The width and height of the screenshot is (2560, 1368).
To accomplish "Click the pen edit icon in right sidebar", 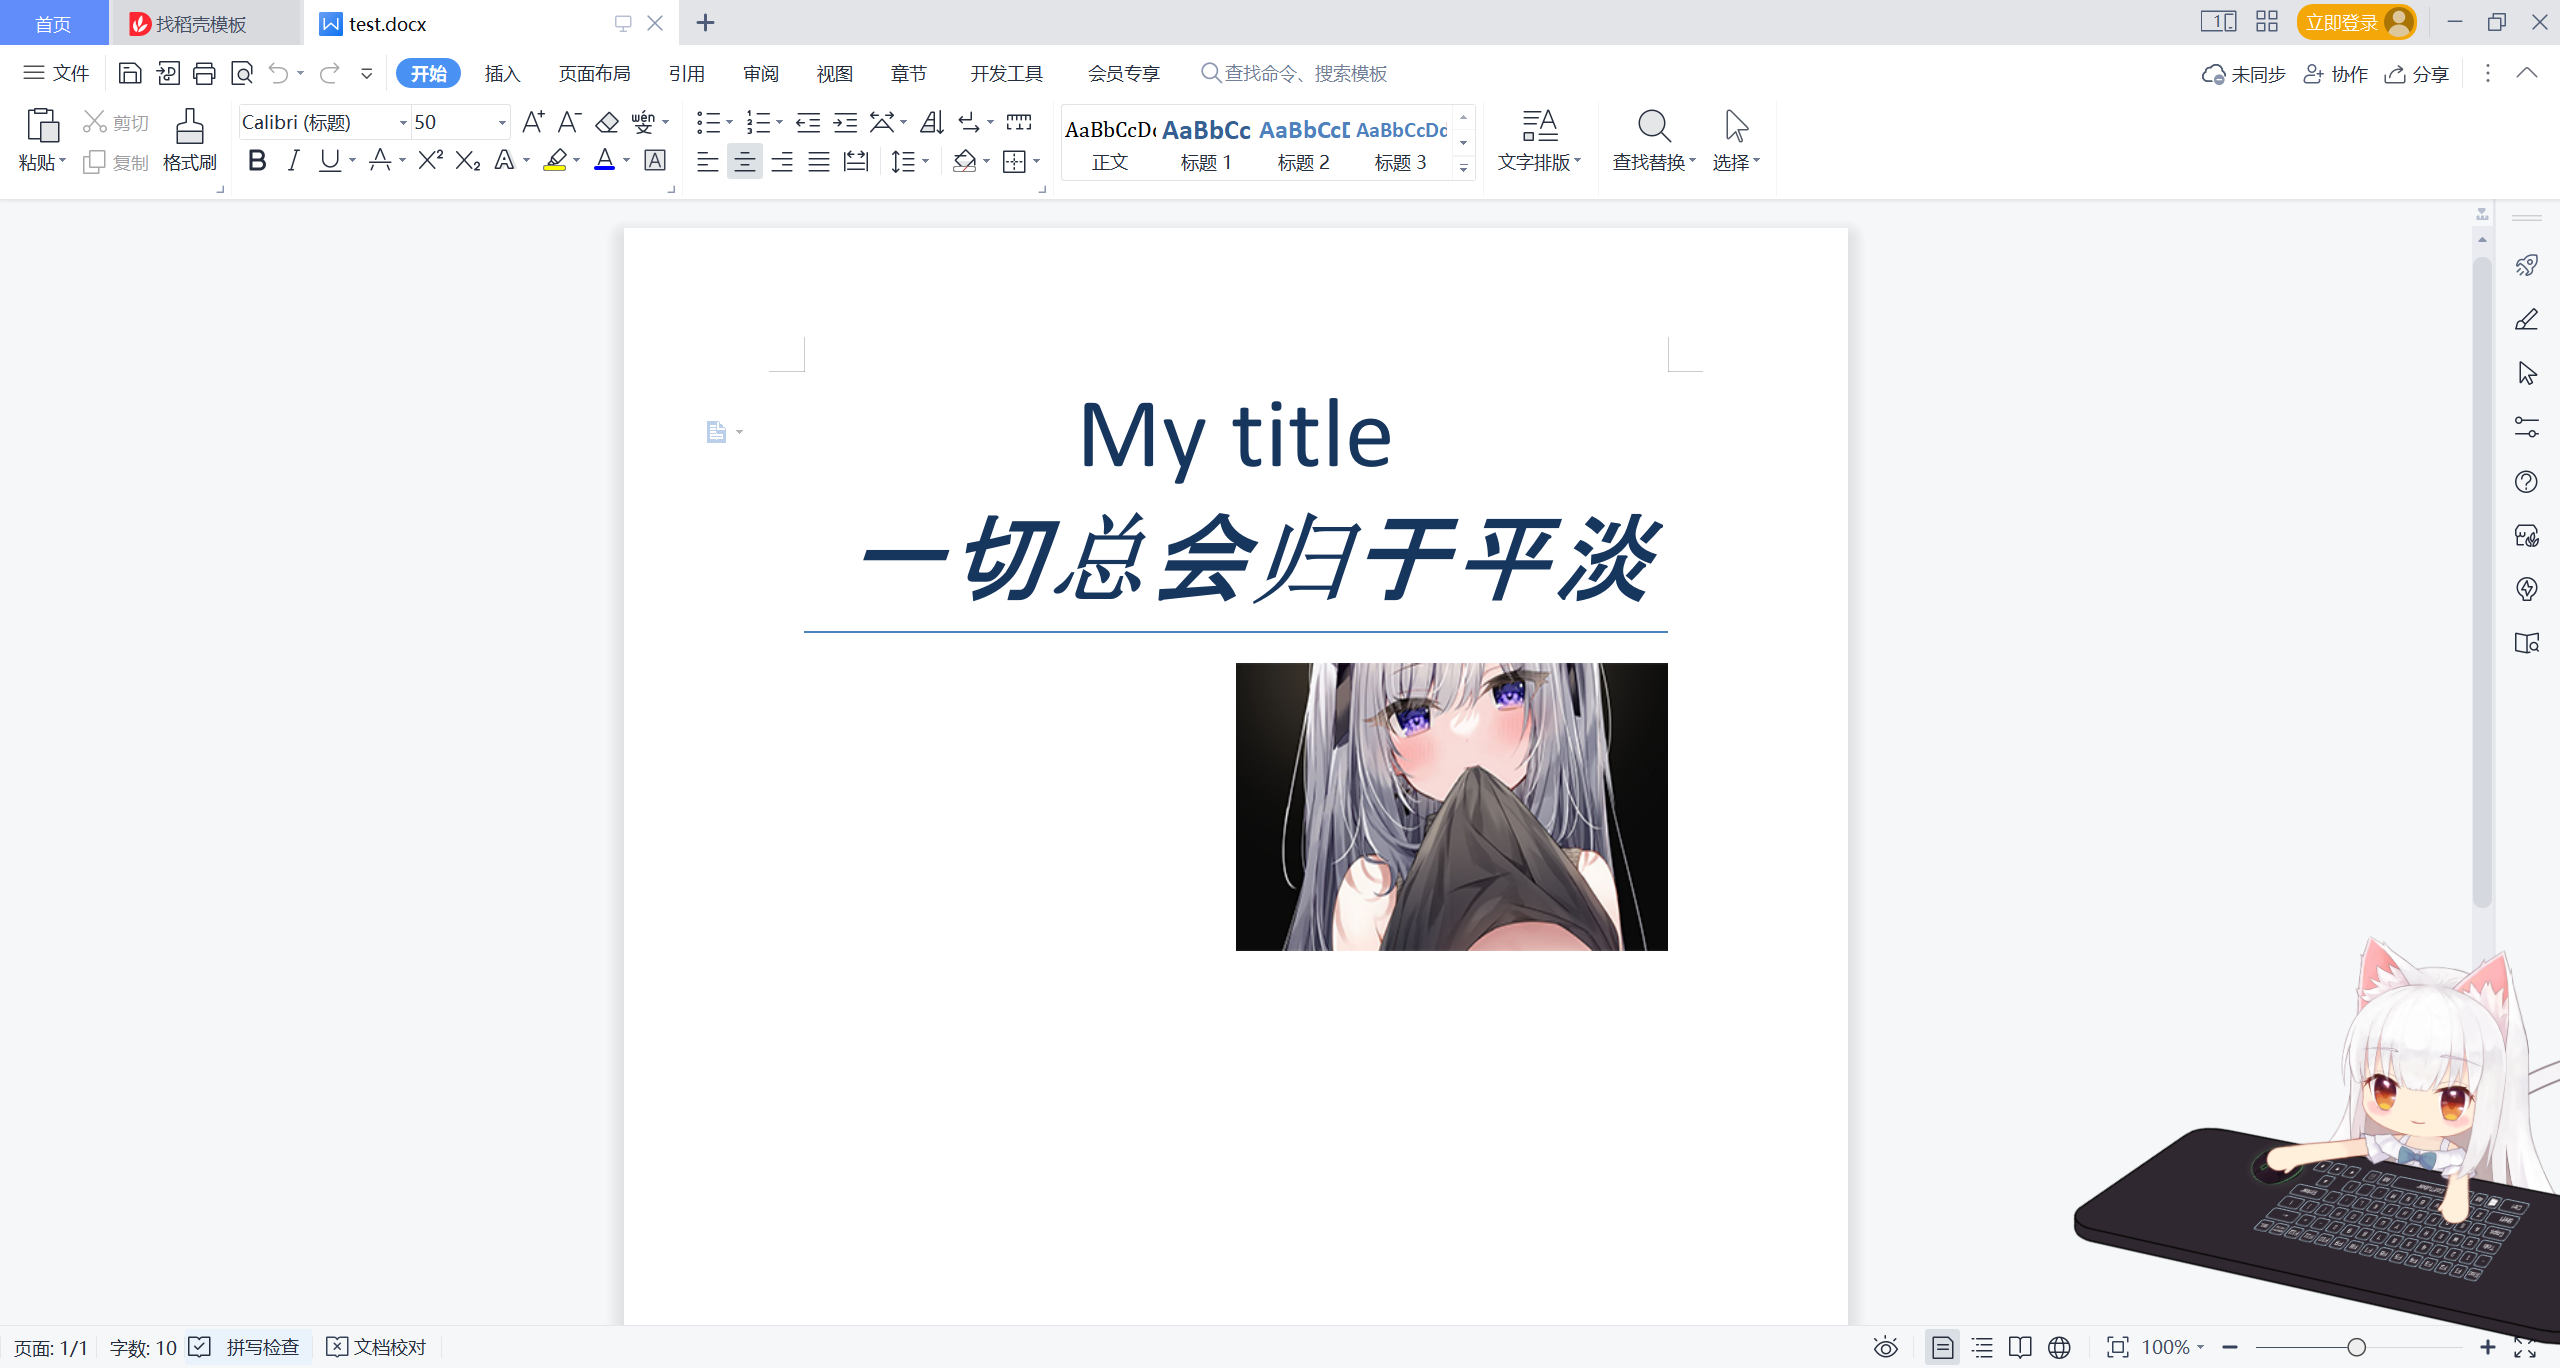I will (x=2527, y=320).
